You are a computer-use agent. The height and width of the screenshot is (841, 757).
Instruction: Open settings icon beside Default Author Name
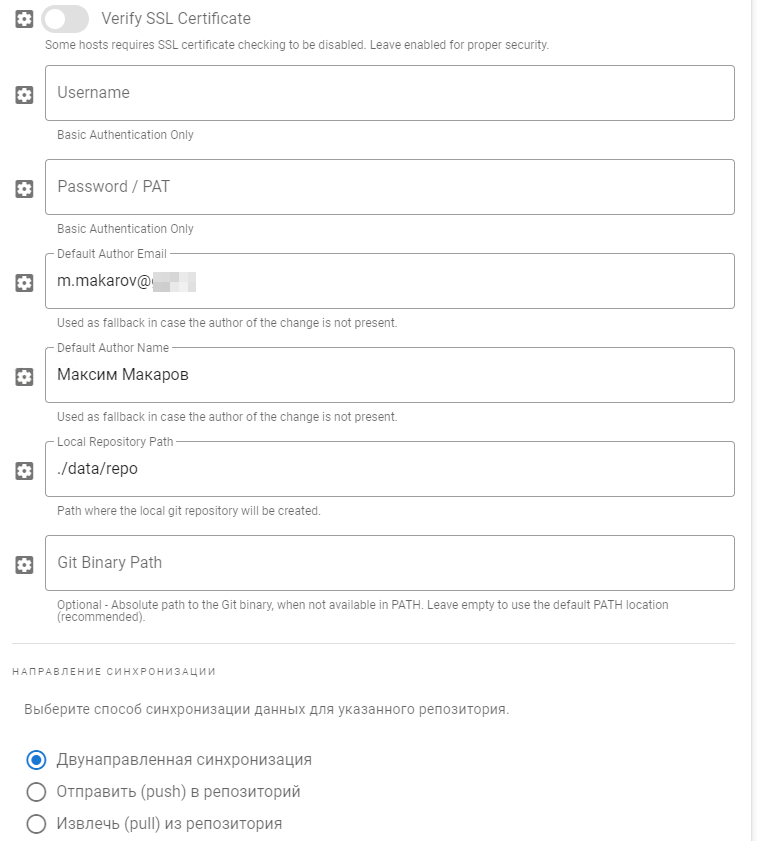(25, 377)
